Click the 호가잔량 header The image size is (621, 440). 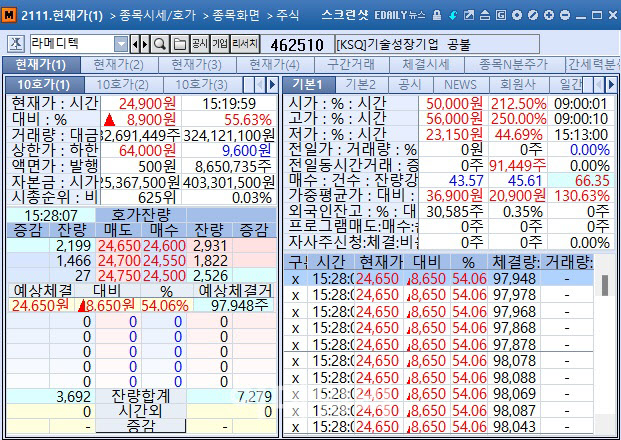click(x=141, y=215)
